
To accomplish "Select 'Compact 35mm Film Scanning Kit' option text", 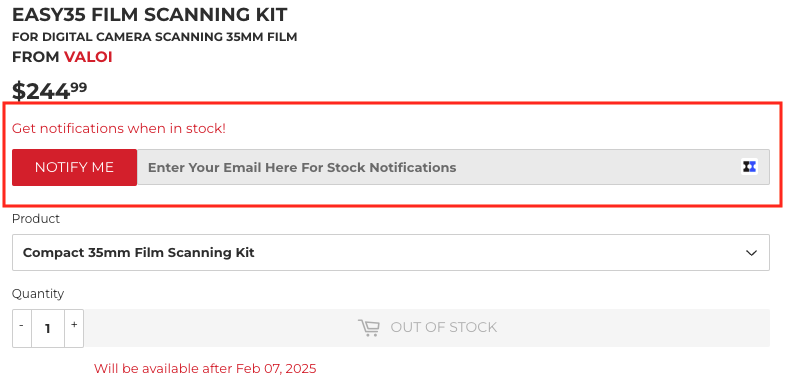I will click(139, 252).
